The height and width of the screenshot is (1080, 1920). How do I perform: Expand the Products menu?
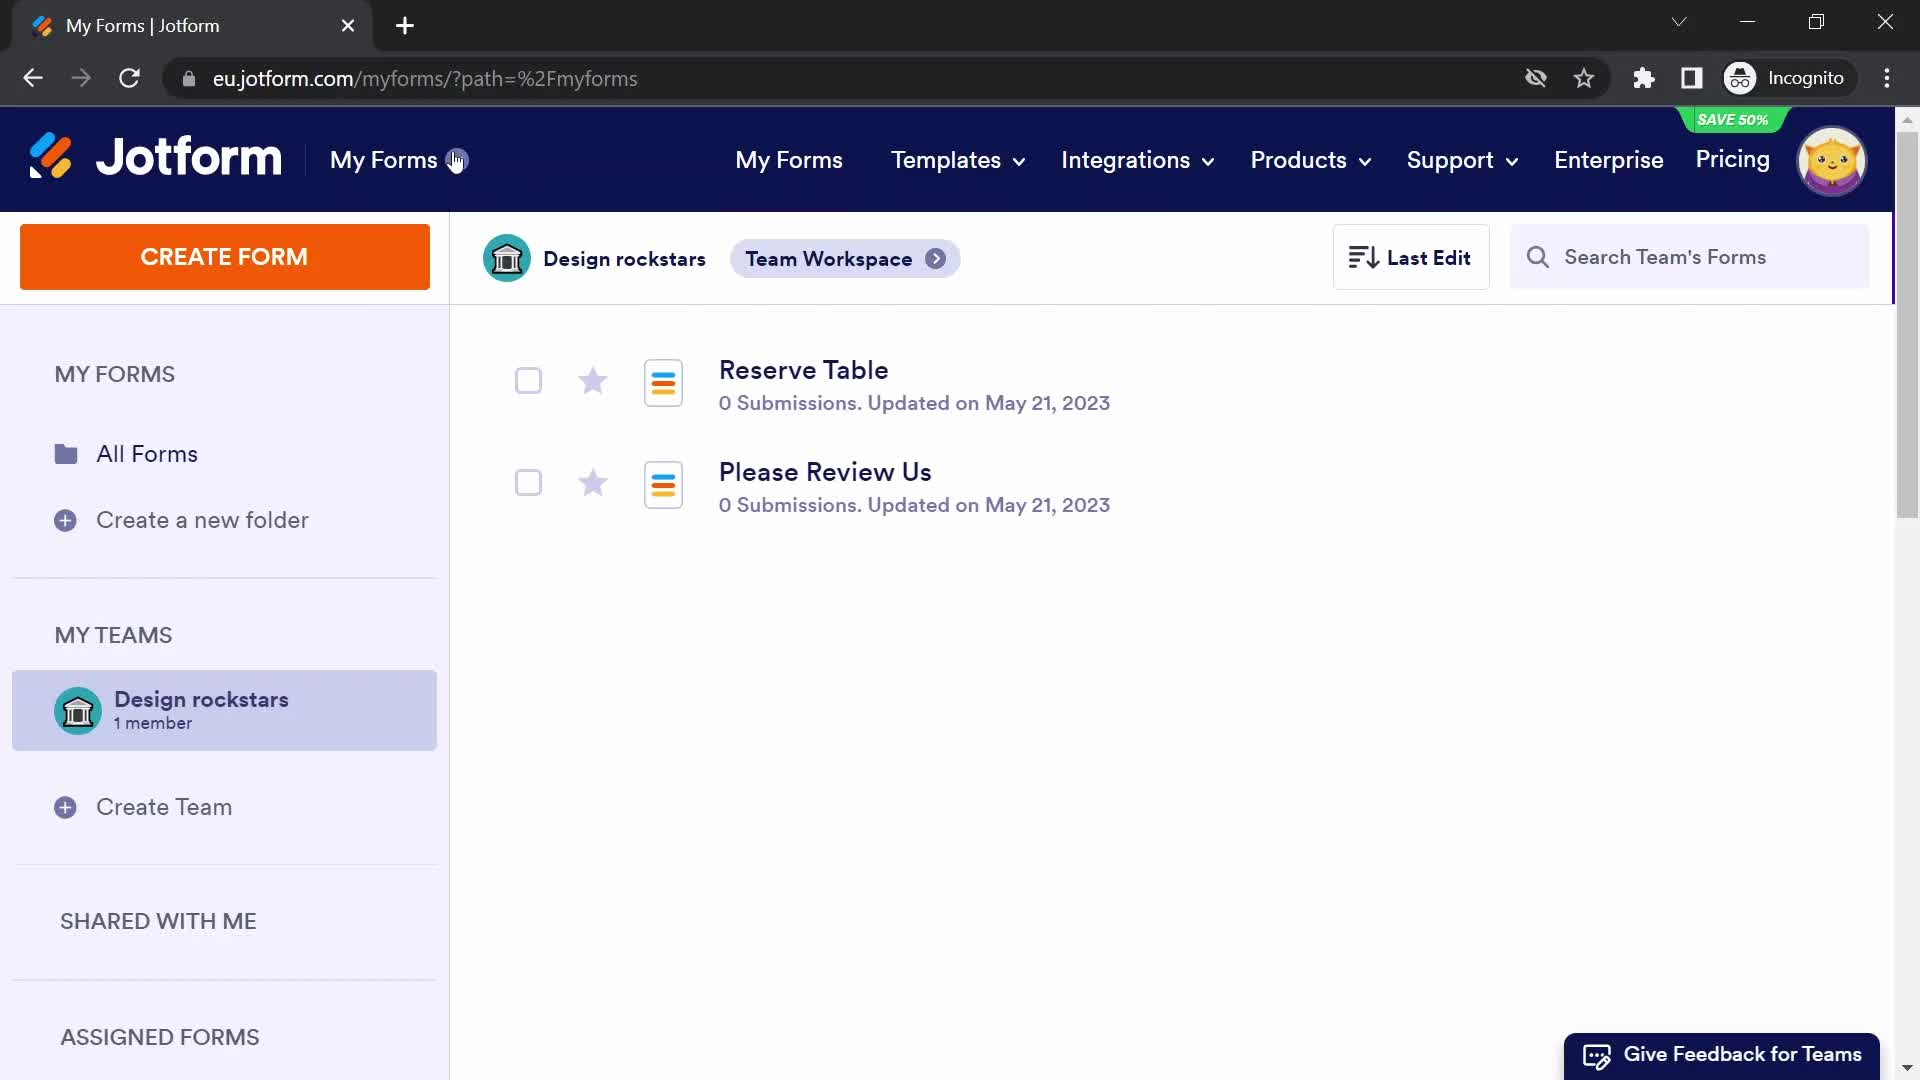[x=1310, y=160]
